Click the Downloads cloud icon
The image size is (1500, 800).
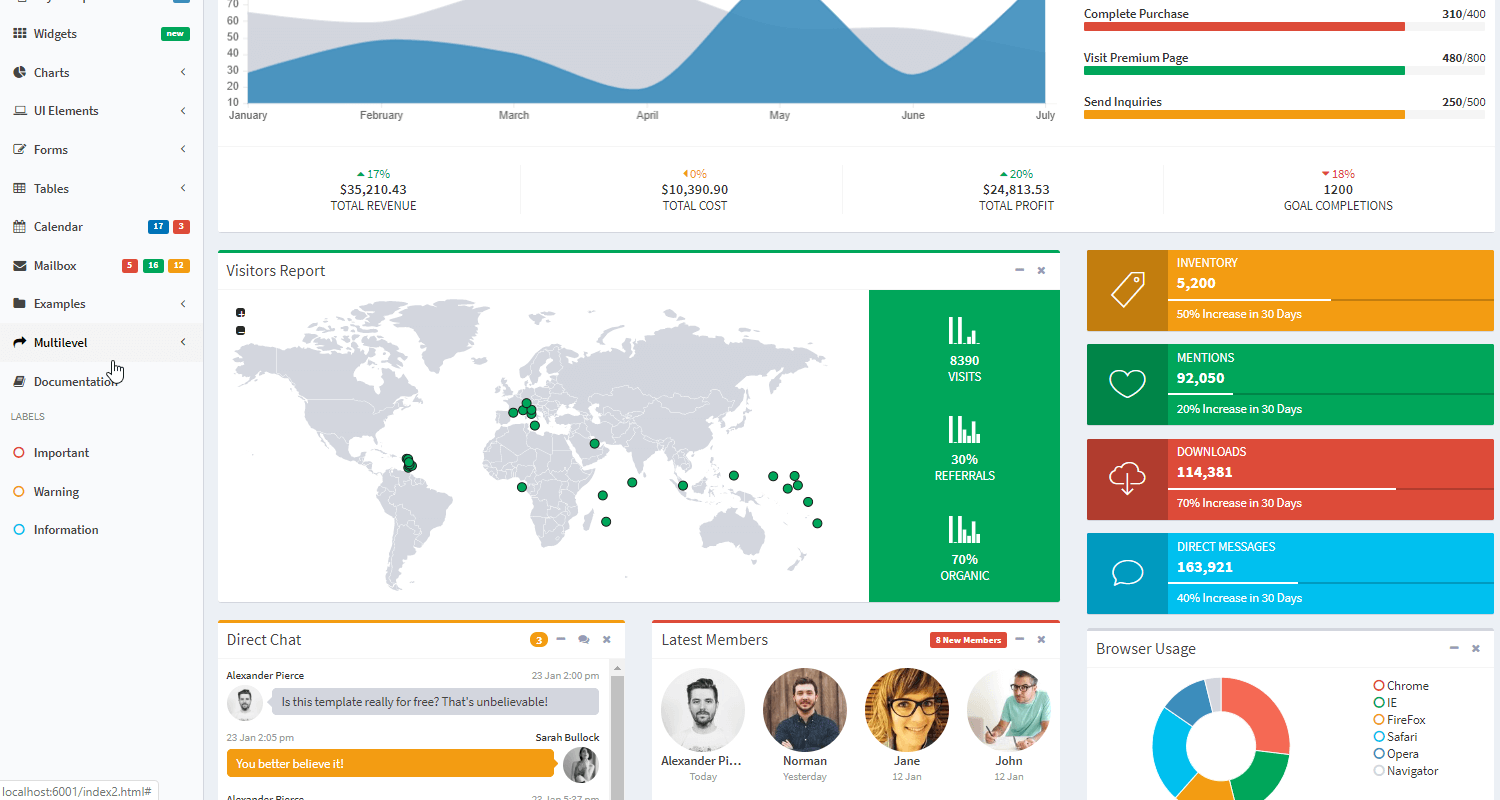(1127, 479)
